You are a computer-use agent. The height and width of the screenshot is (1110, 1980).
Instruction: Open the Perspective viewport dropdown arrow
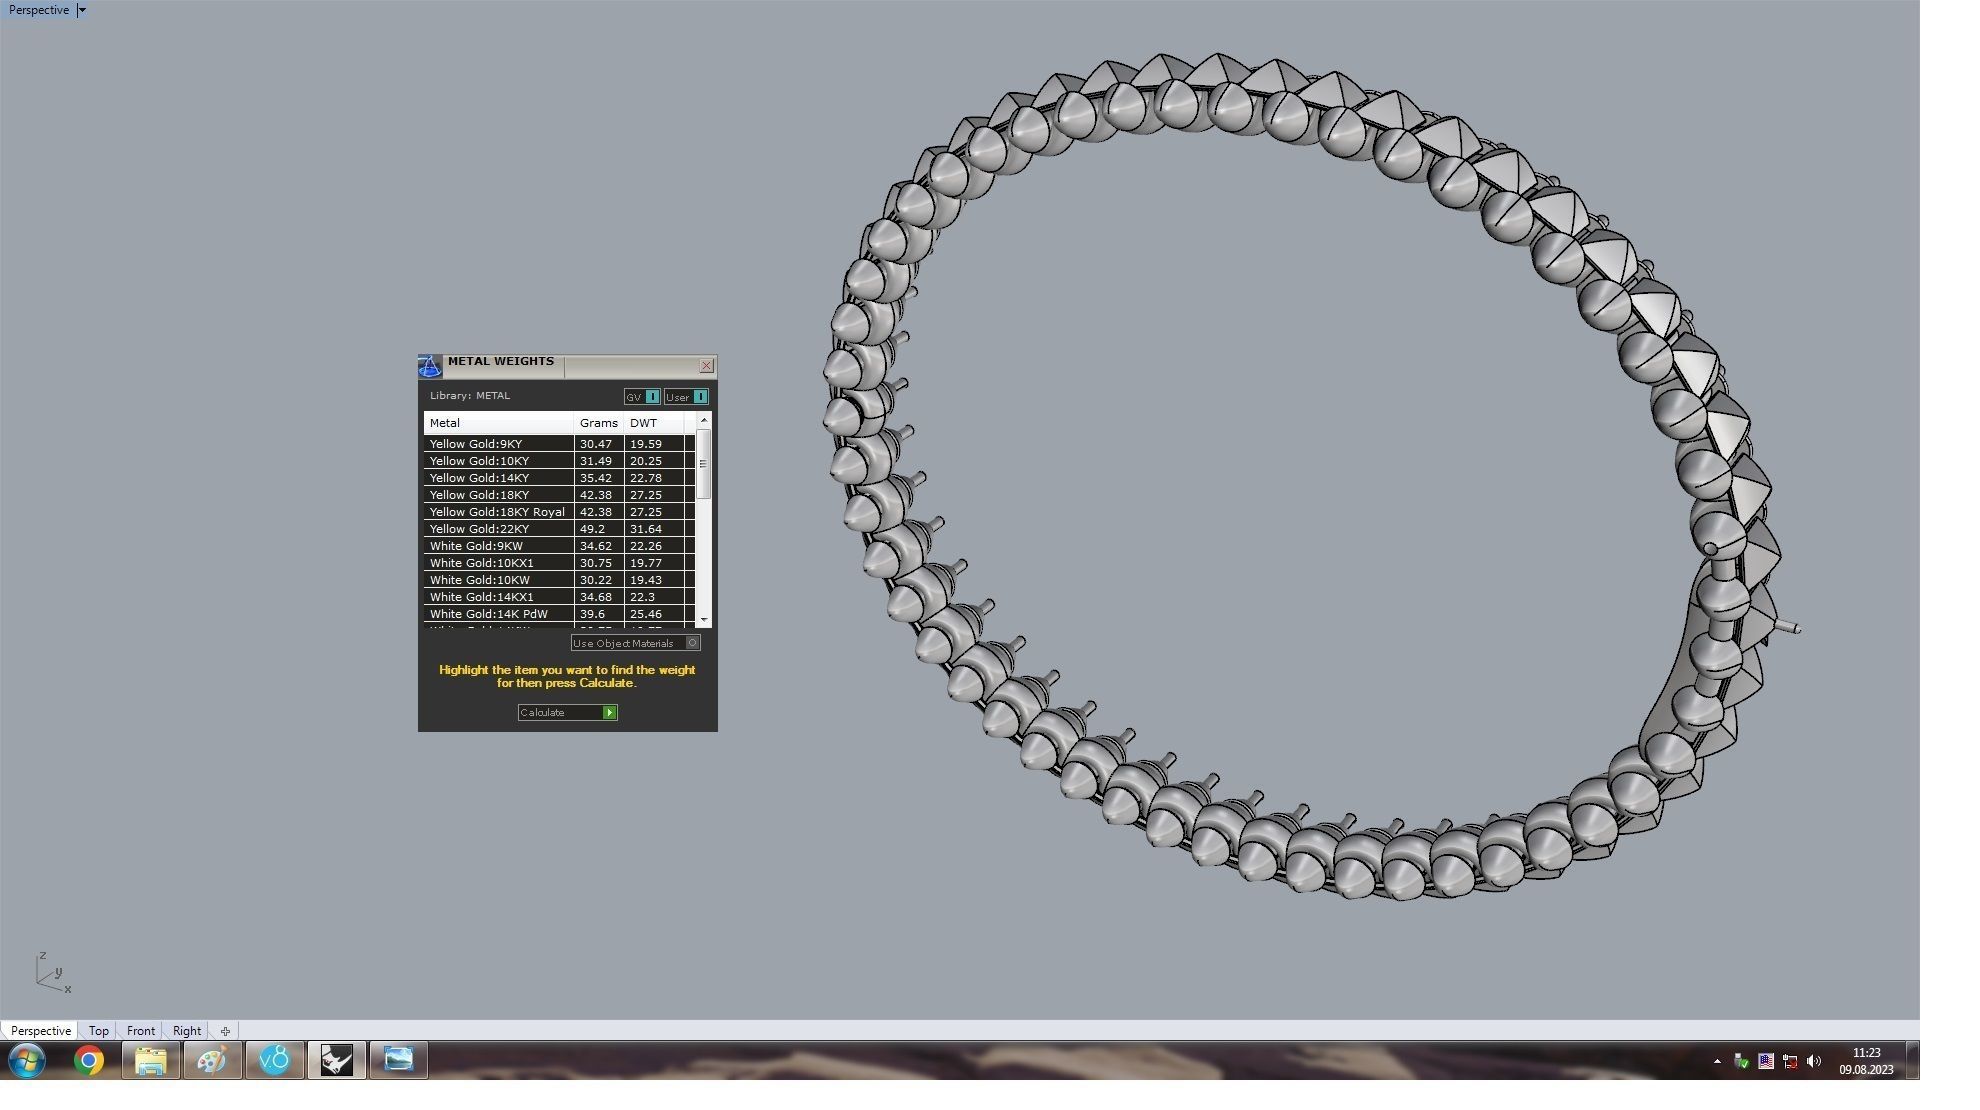[82, 10]
